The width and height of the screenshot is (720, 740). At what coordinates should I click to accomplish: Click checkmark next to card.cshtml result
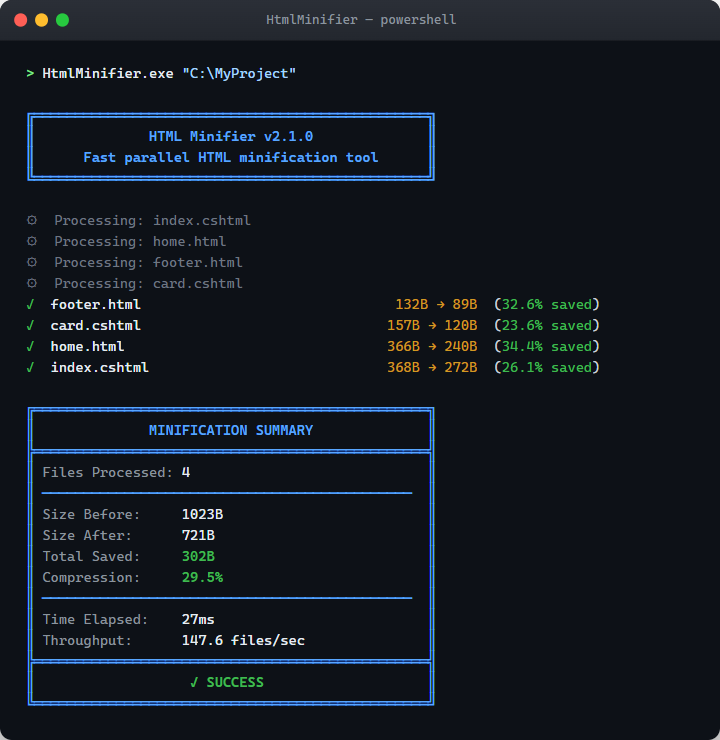point(30,325)
